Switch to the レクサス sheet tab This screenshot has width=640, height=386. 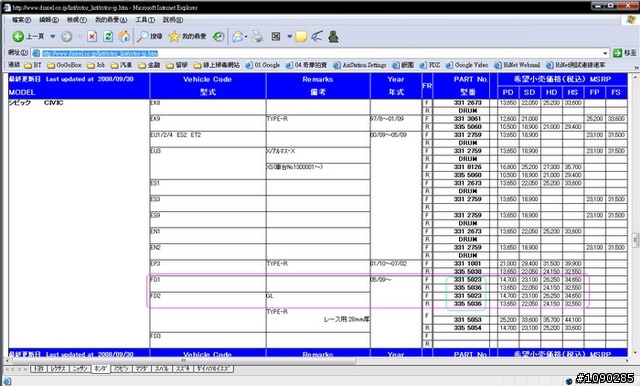point(59,369)
